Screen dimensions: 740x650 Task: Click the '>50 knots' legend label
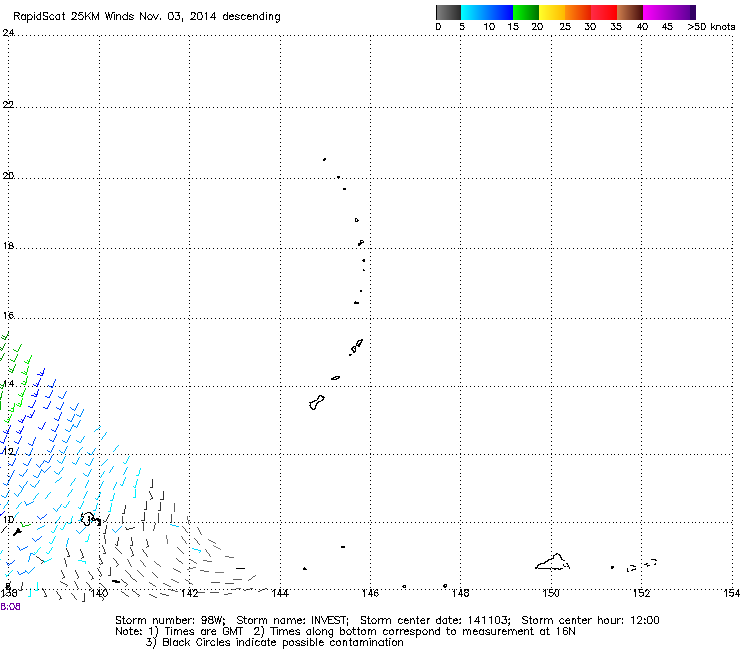711,27
